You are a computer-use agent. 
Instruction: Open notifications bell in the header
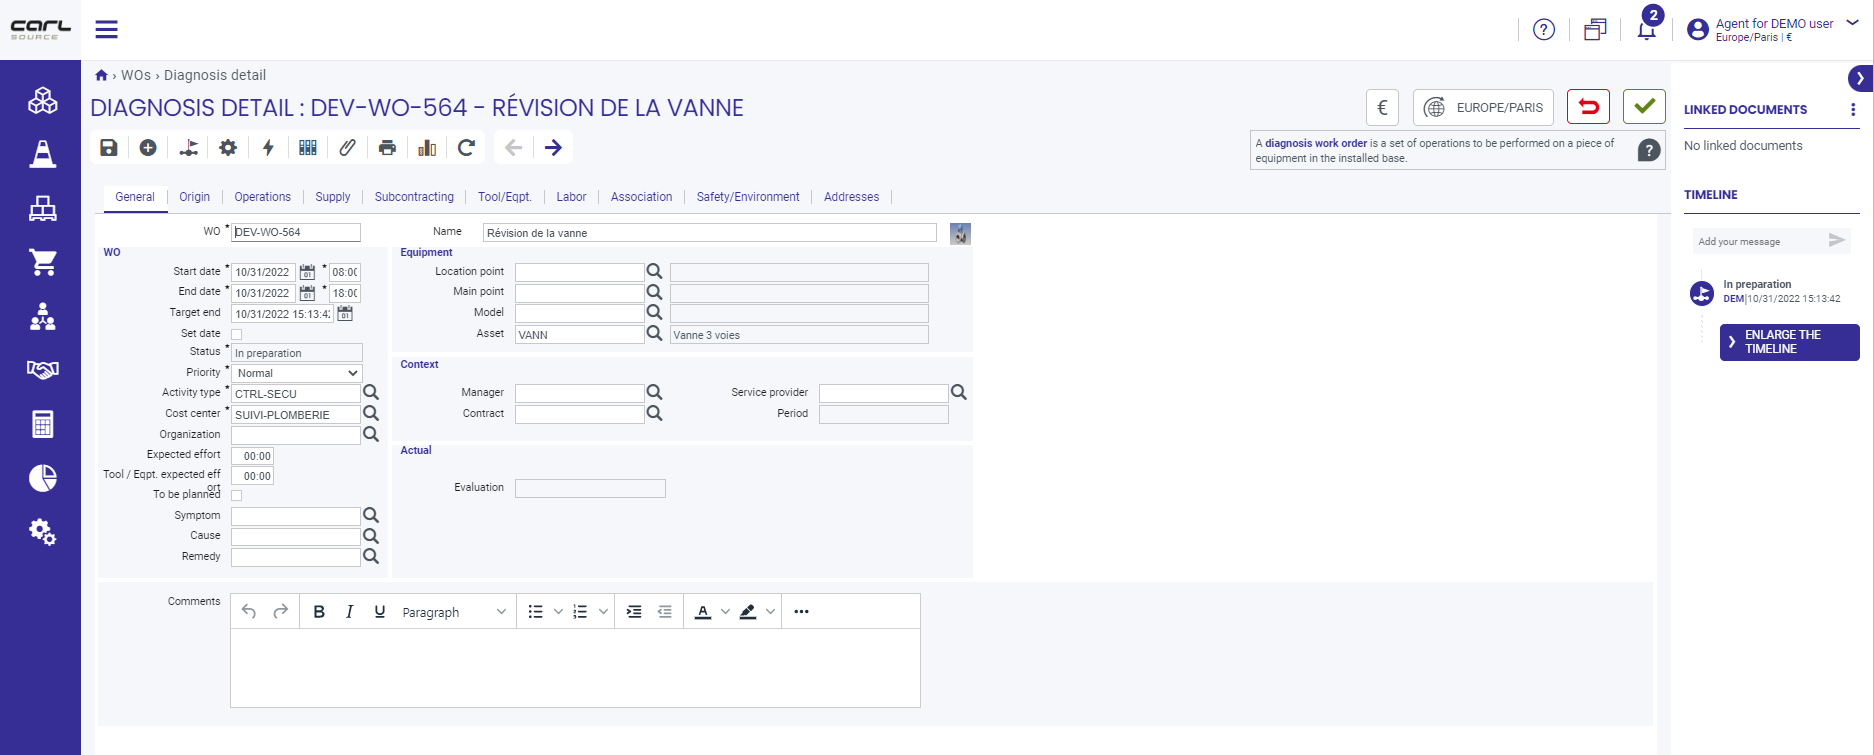coord(1646,29)
